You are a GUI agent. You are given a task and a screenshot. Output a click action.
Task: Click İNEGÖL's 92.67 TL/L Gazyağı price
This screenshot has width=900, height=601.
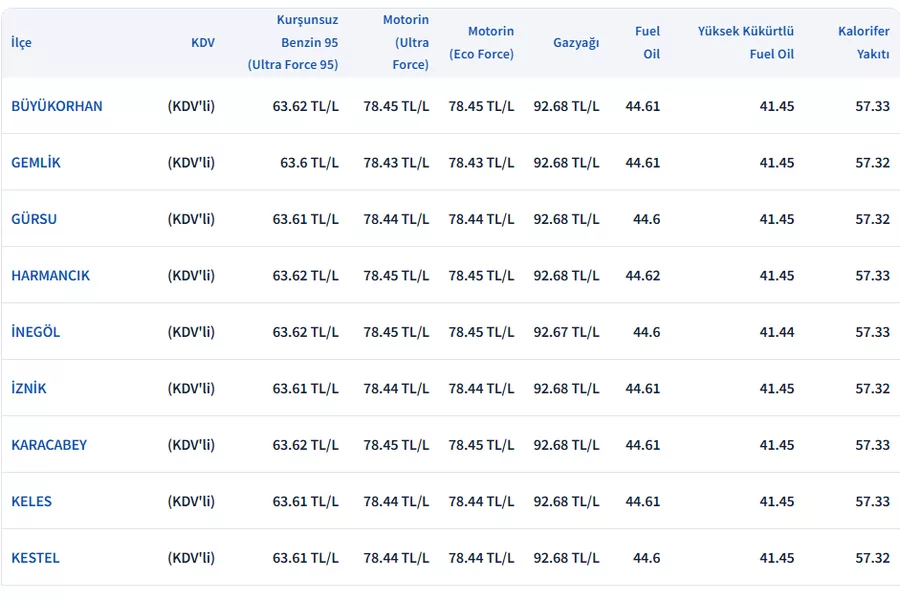click(x=566, y=332)
